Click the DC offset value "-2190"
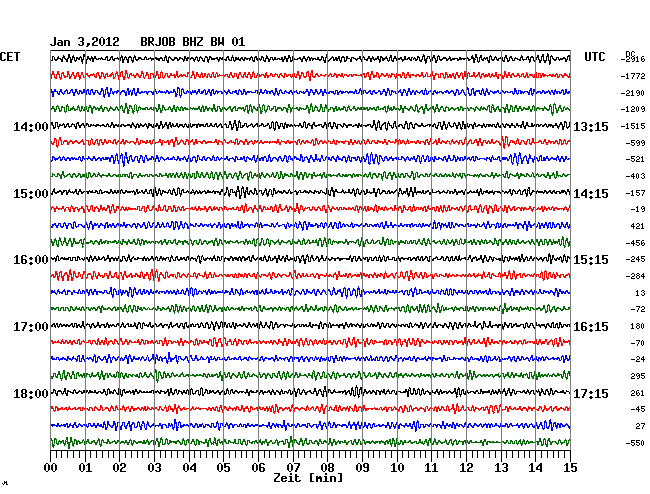 [x=633, y=93]
